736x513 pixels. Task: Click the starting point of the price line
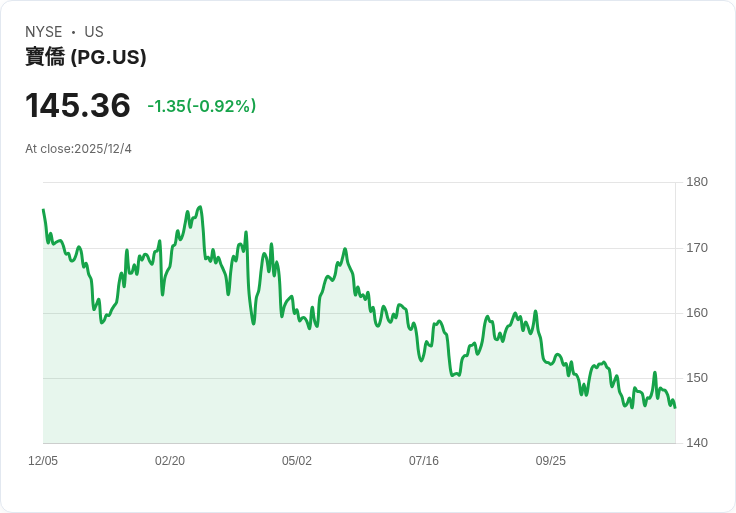pyautogui.click(x=43, y=210)
